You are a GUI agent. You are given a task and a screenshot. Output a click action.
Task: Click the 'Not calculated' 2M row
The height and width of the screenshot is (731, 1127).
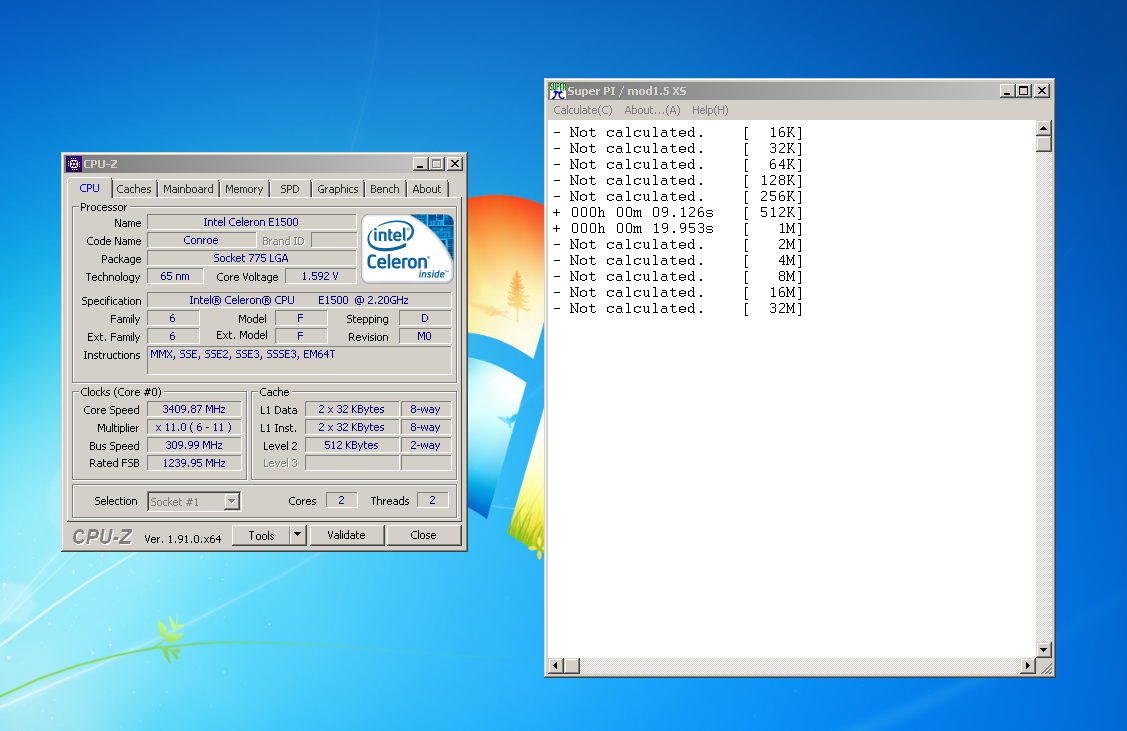(x=677, y=244)
